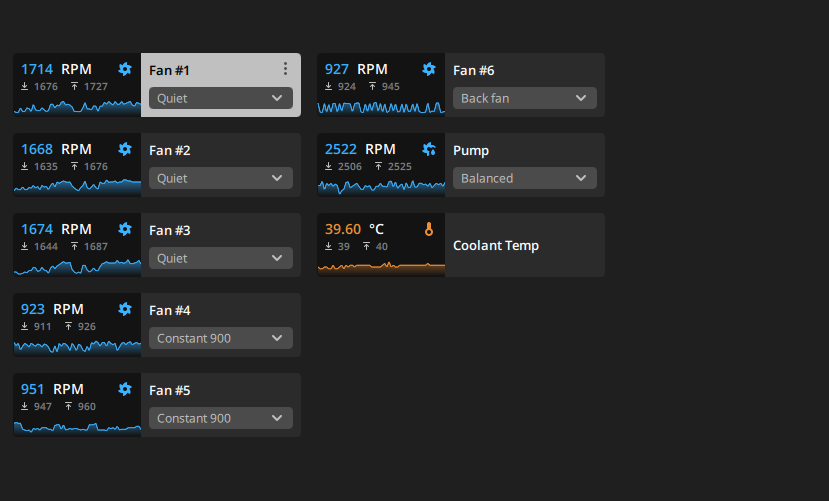Click the Fan #3 fan icon

pyautogui.click(x=125, y=229)
